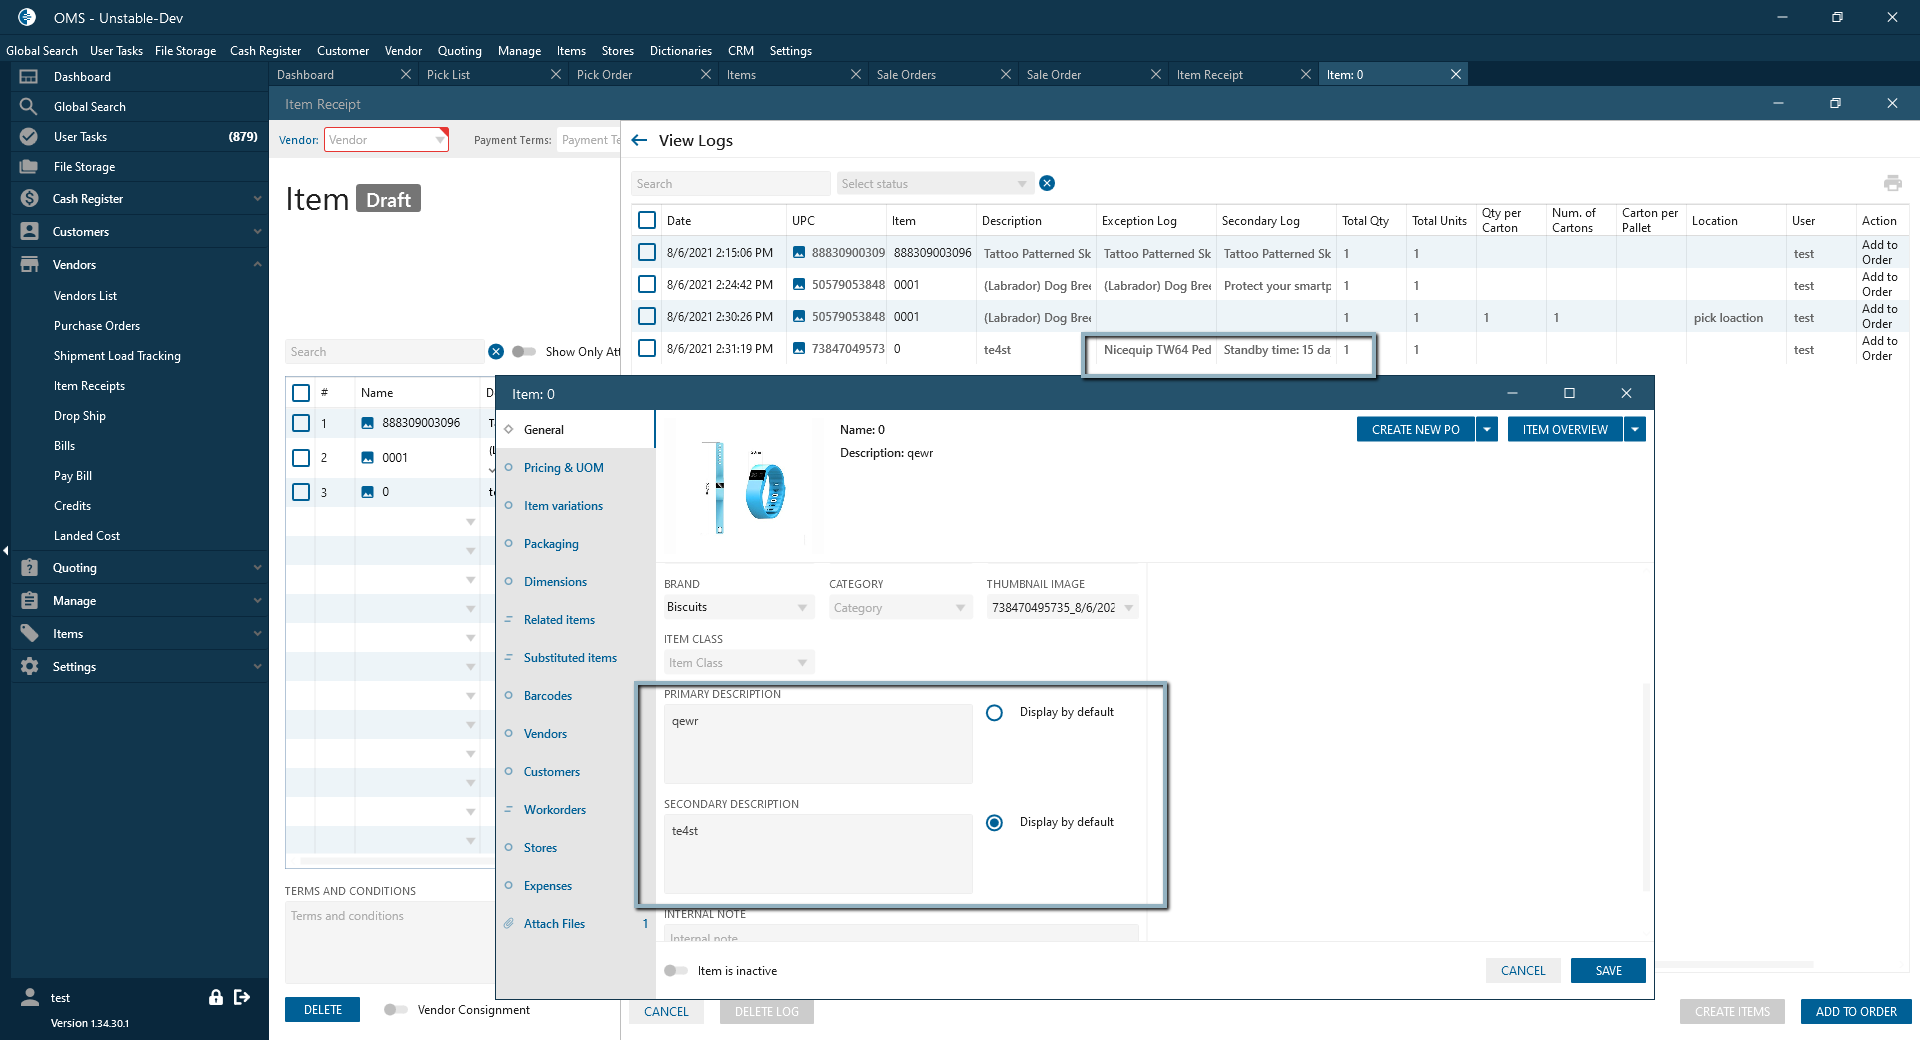Clear the Item Receipt search field
This screenshot has height=1040, width=1920.
(496, 352)
